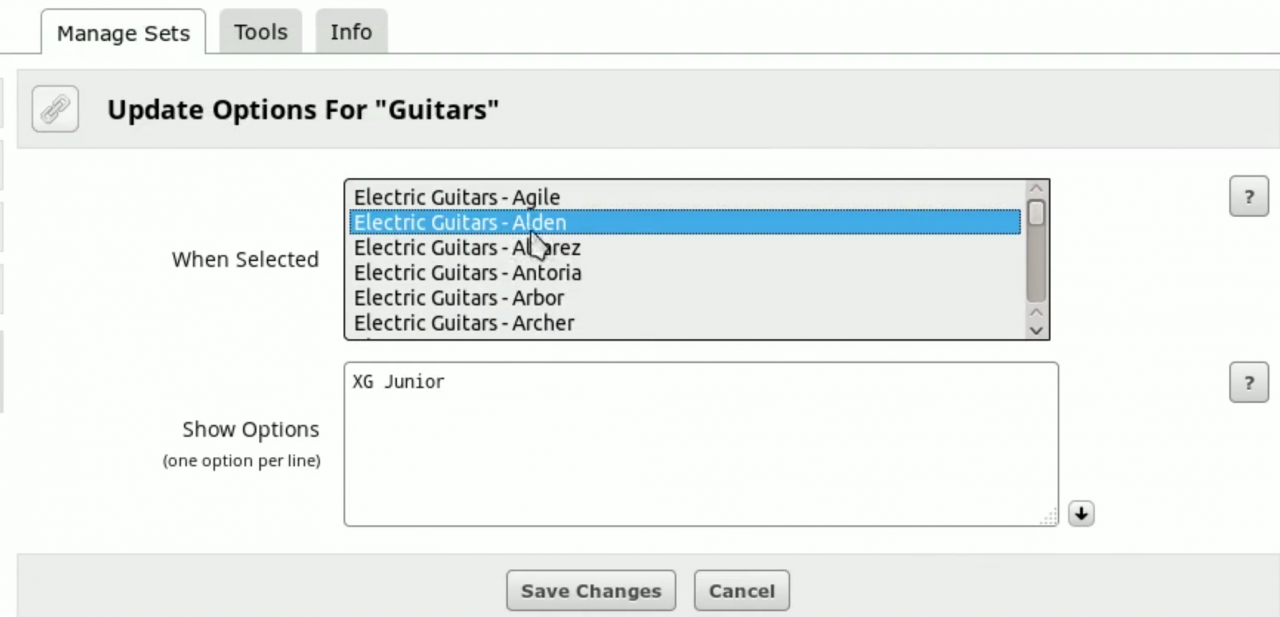
Task: Click the listbox scrollbar's top up arrow
Action: point(1036,188)
